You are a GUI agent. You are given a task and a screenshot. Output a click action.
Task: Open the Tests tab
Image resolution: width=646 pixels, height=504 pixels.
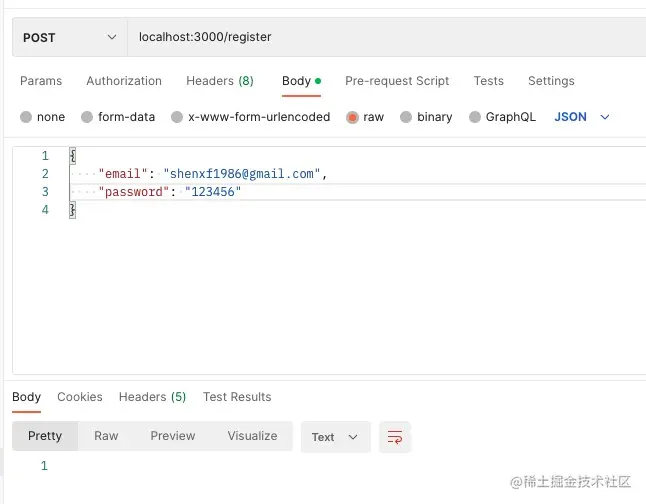point(489,81)
